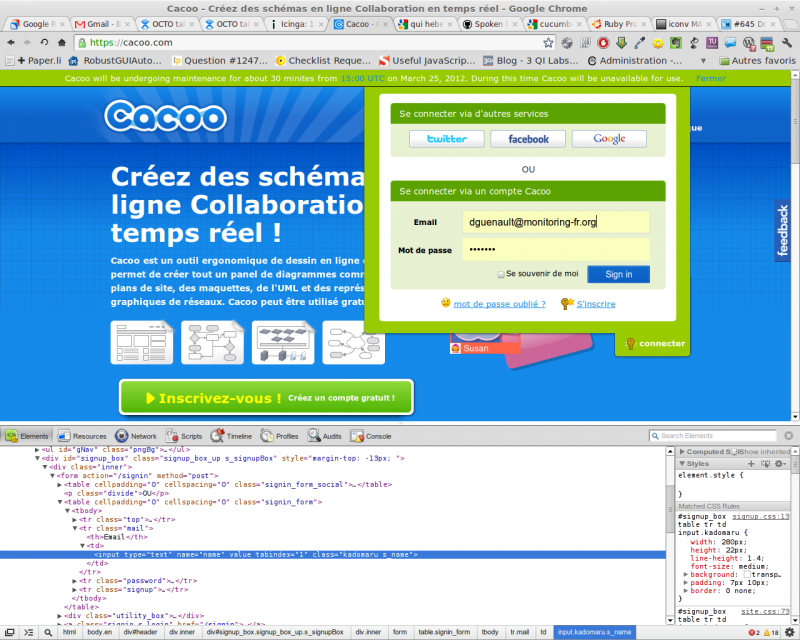Expand the tr class password node

coord(74,581)
